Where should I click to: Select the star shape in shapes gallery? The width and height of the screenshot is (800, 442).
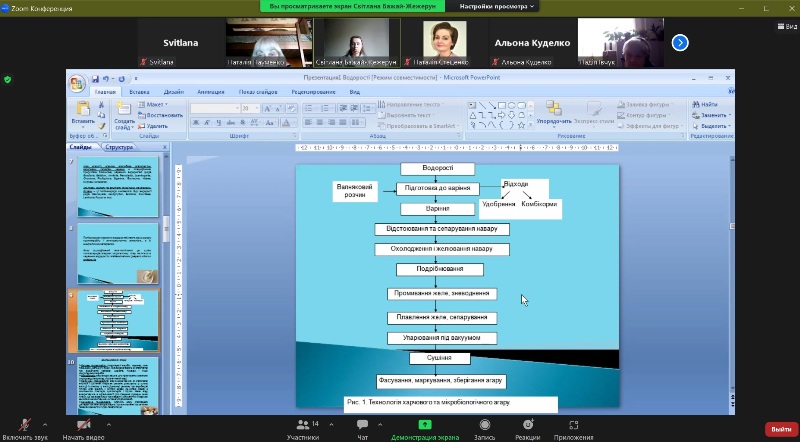[x=521, y=125]
